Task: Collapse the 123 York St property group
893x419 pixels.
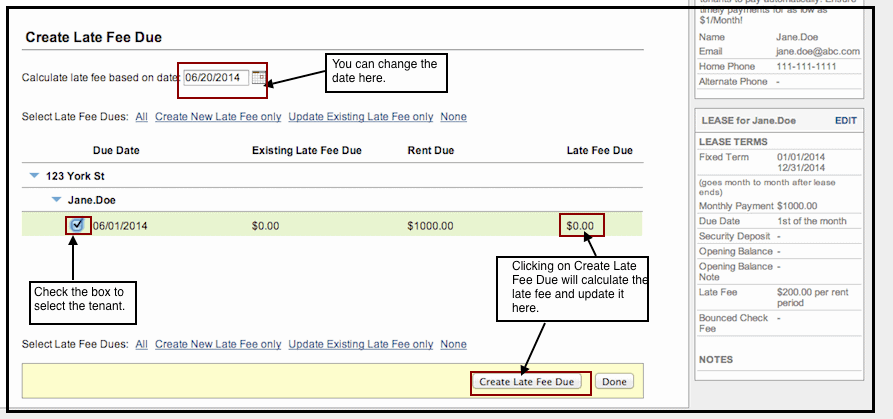Action: point(34,175)
